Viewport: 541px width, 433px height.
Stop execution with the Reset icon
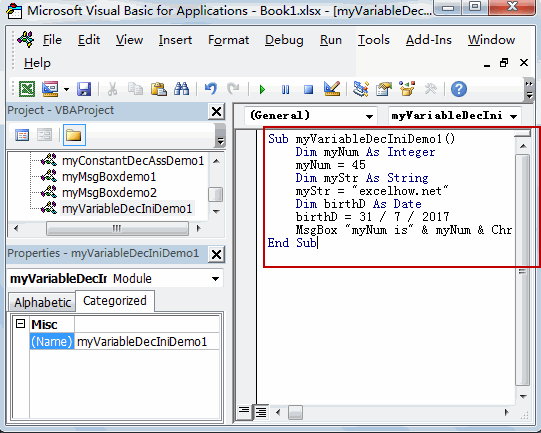click(x=308, y=90)
